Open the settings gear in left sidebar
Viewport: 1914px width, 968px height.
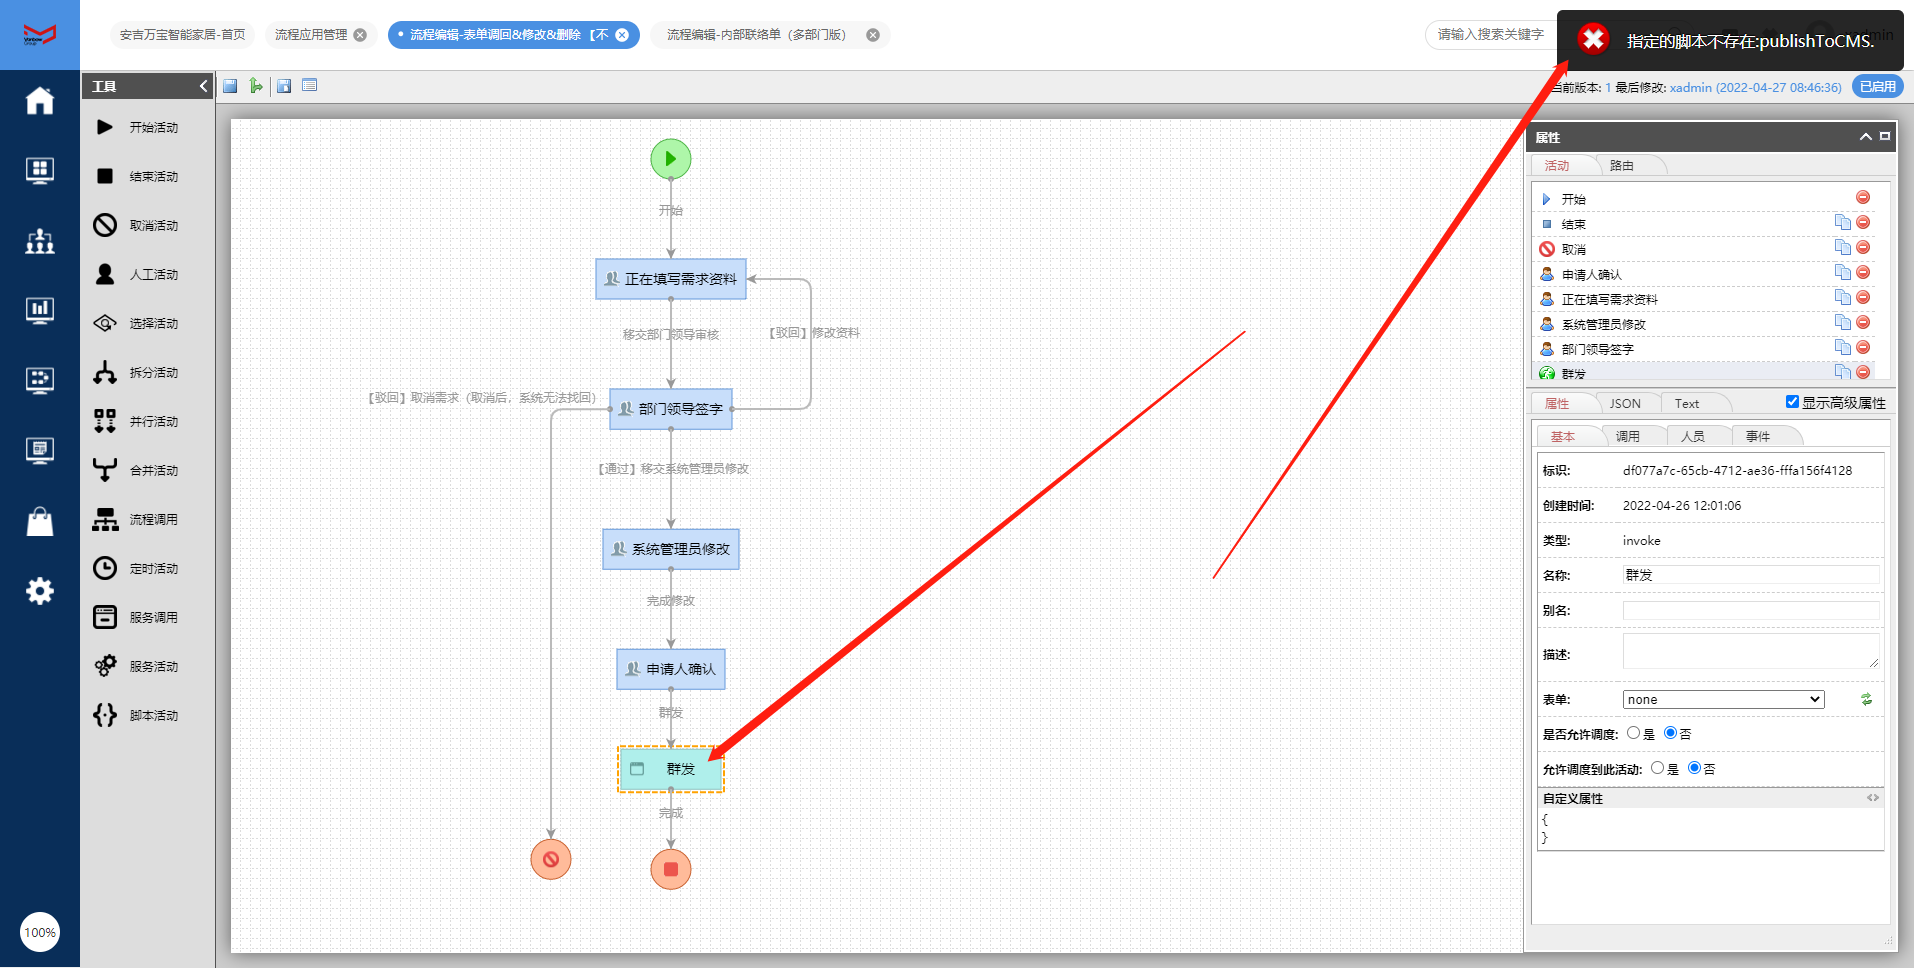(x=40, y=591)
